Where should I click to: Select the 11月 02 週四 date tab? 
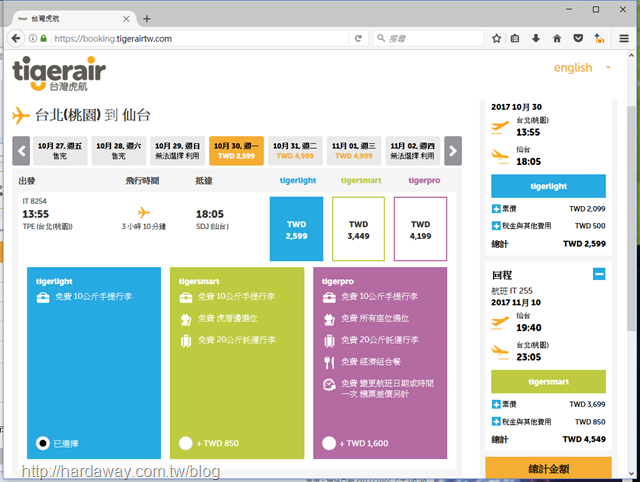pyautogui.click(x=413, y=151)
